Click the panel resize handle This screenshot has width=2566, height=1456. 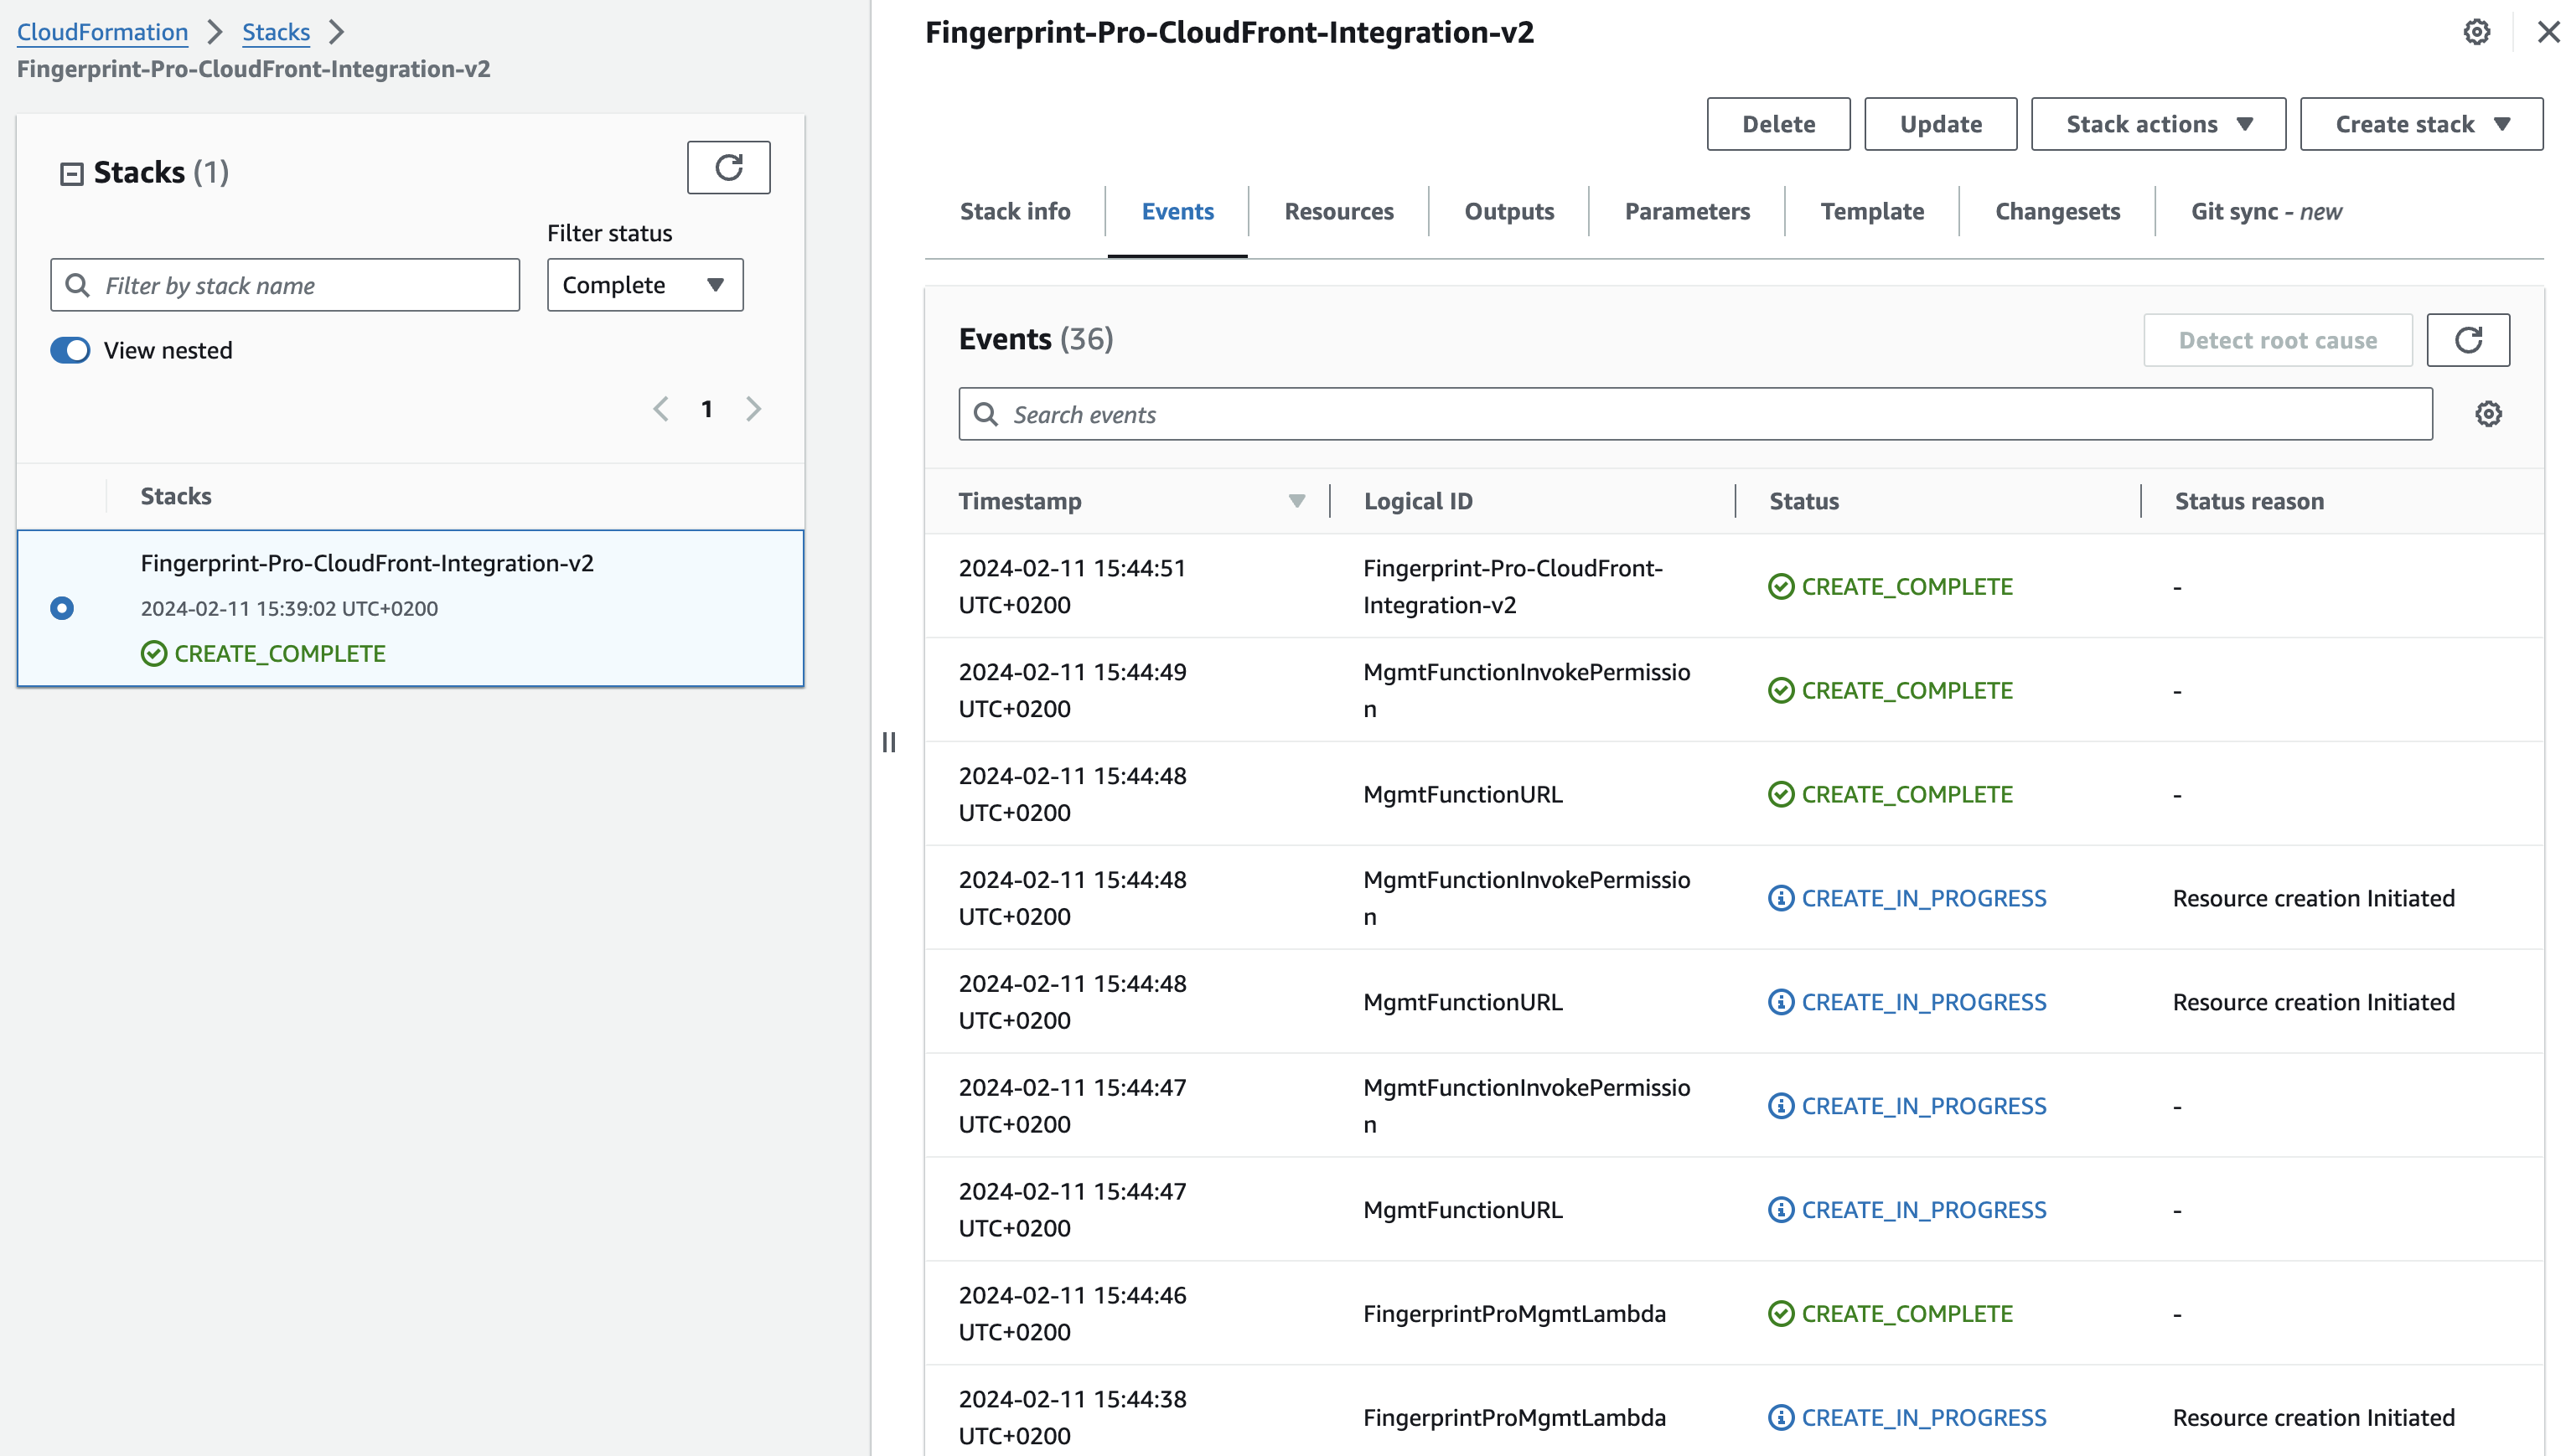tap(889, 742)
